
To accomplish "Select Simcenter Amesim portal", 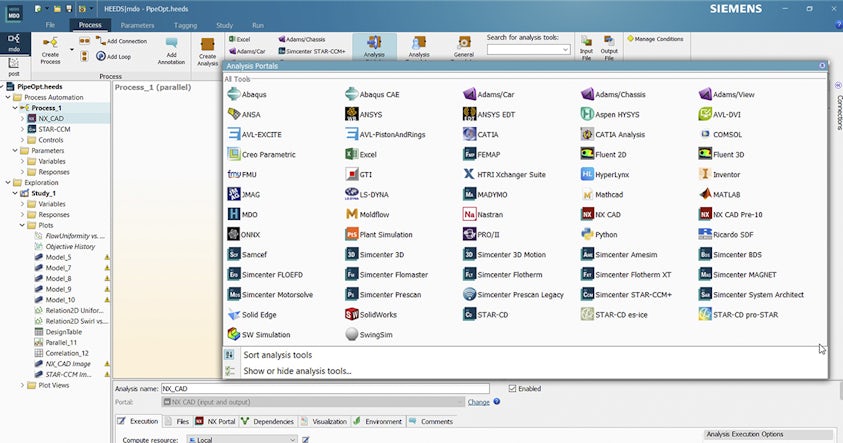I will (x=619, y=254).
